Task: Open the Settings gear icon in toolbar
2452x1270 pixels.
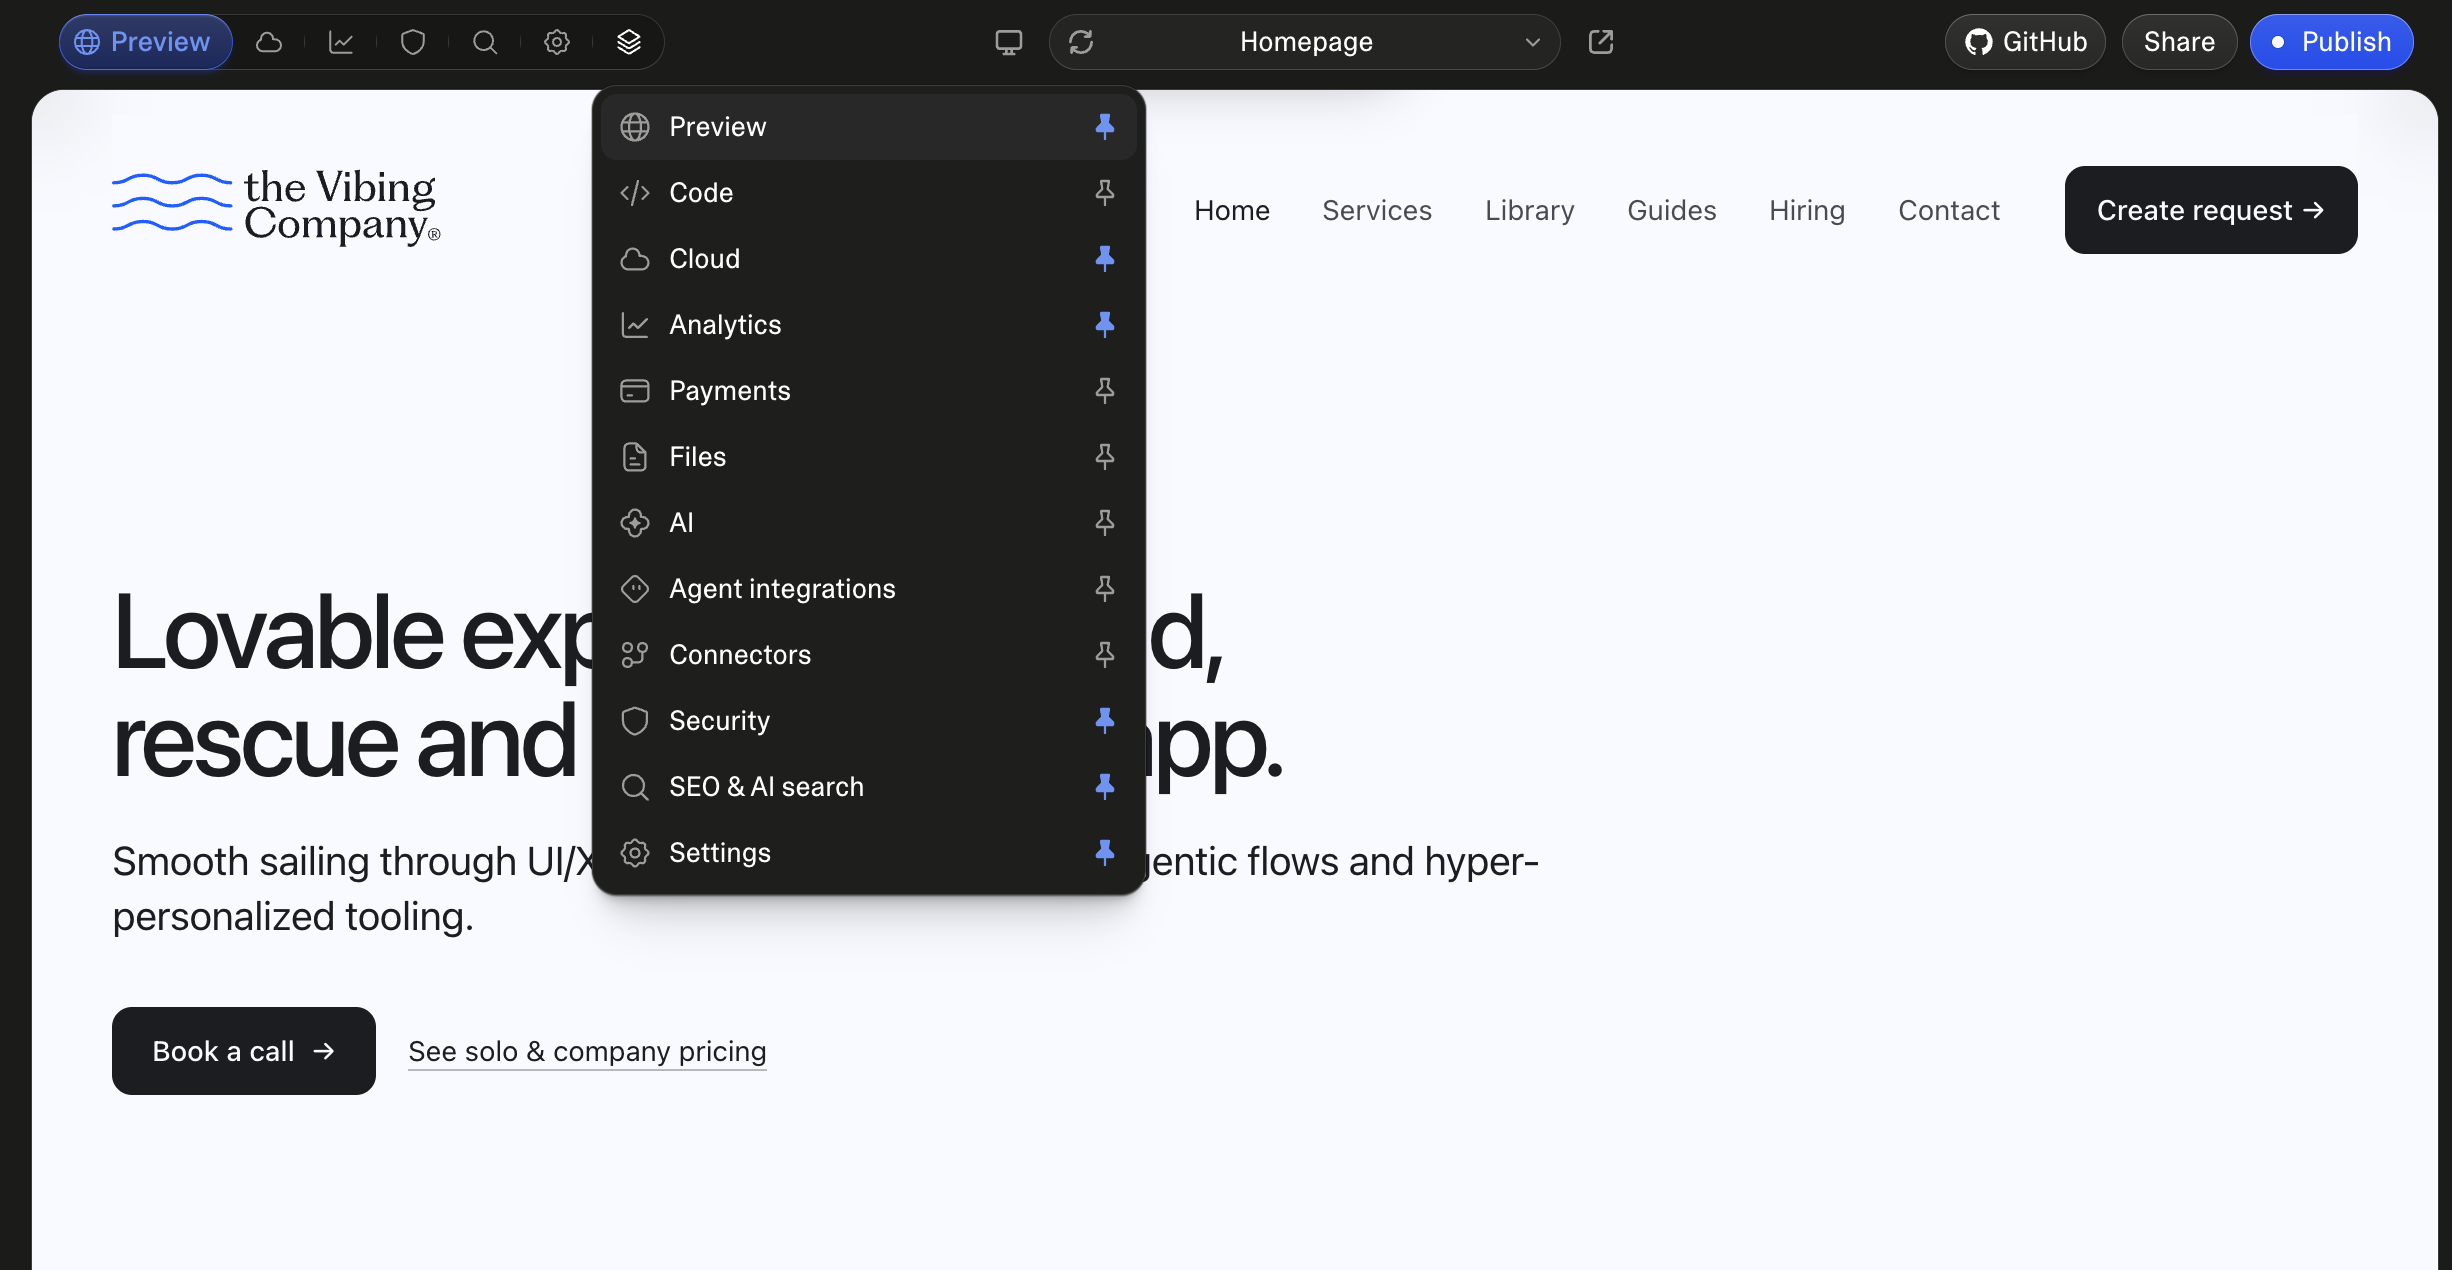Action: point(557,42)
